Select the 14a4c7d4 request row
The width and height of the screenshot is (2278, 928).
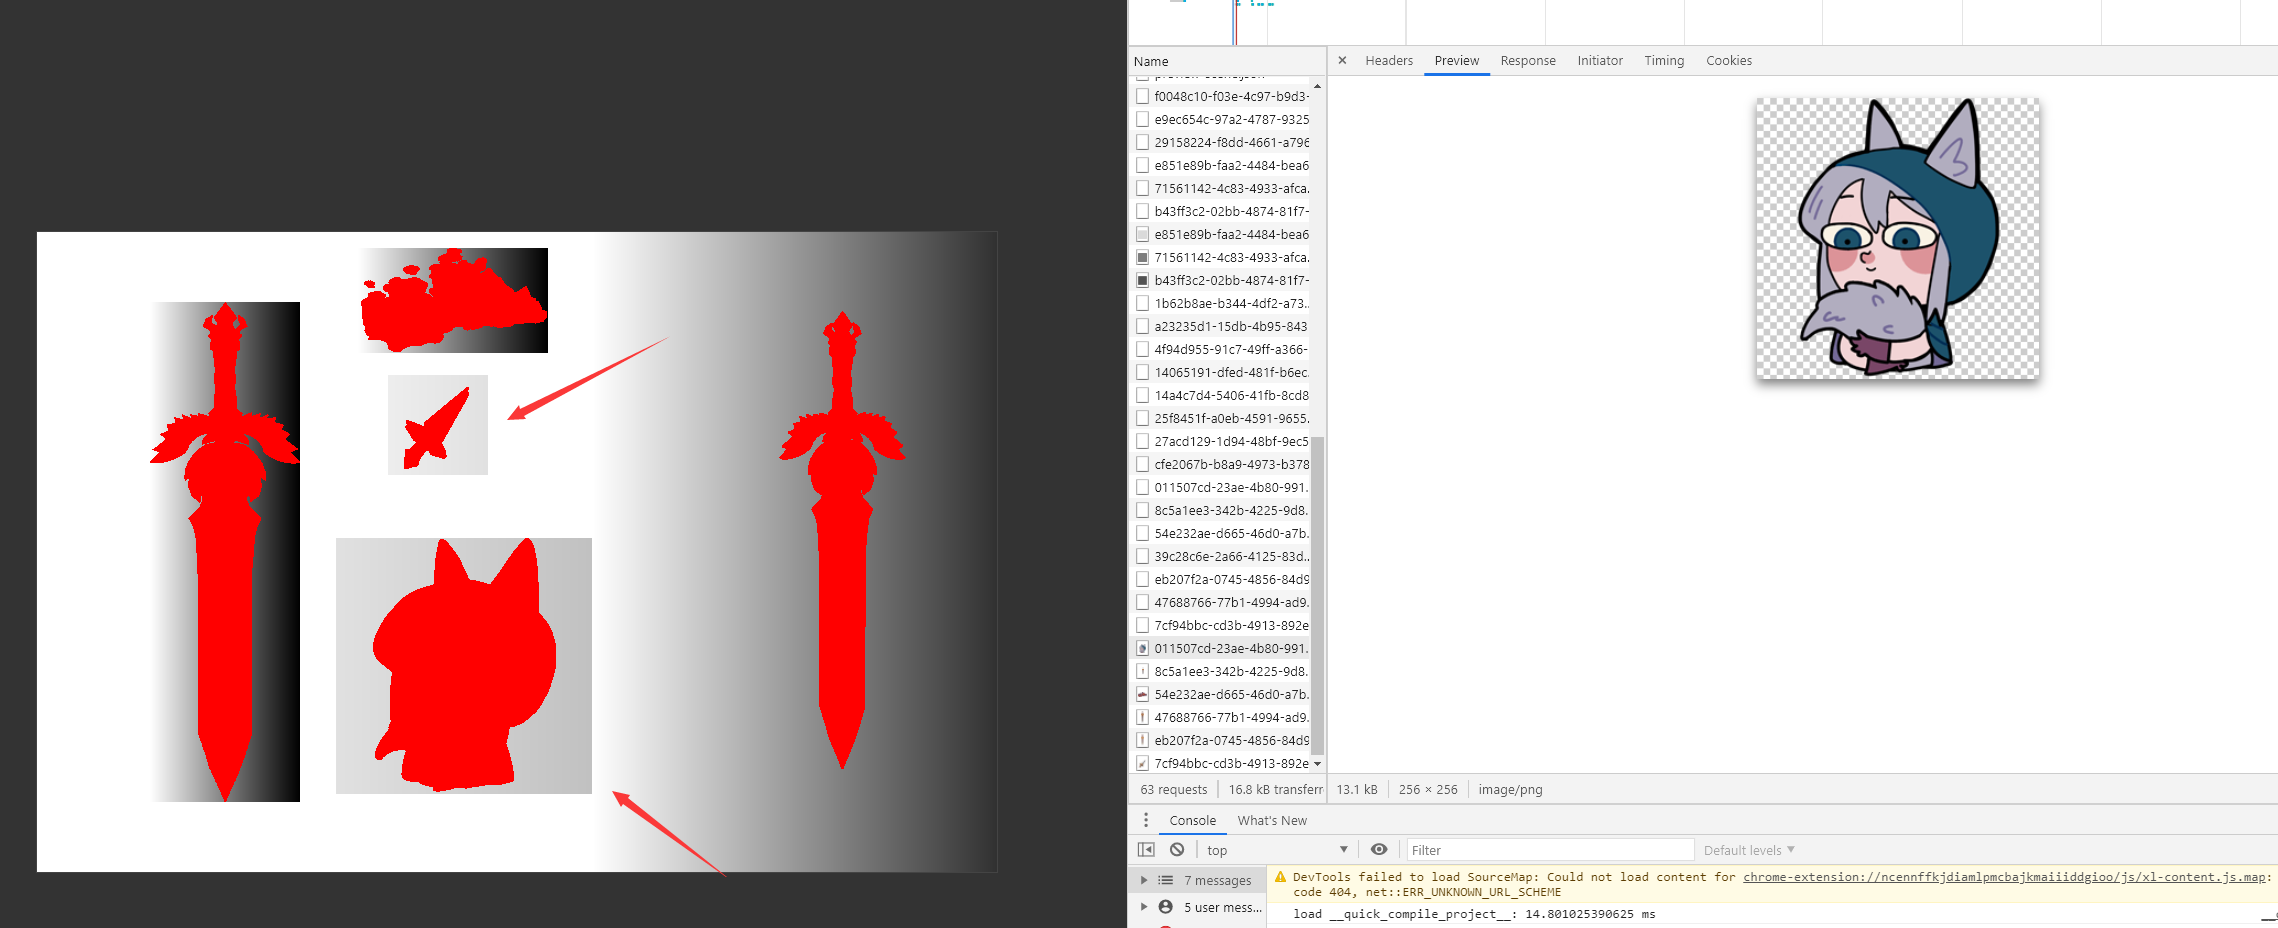pos(1222,395)
